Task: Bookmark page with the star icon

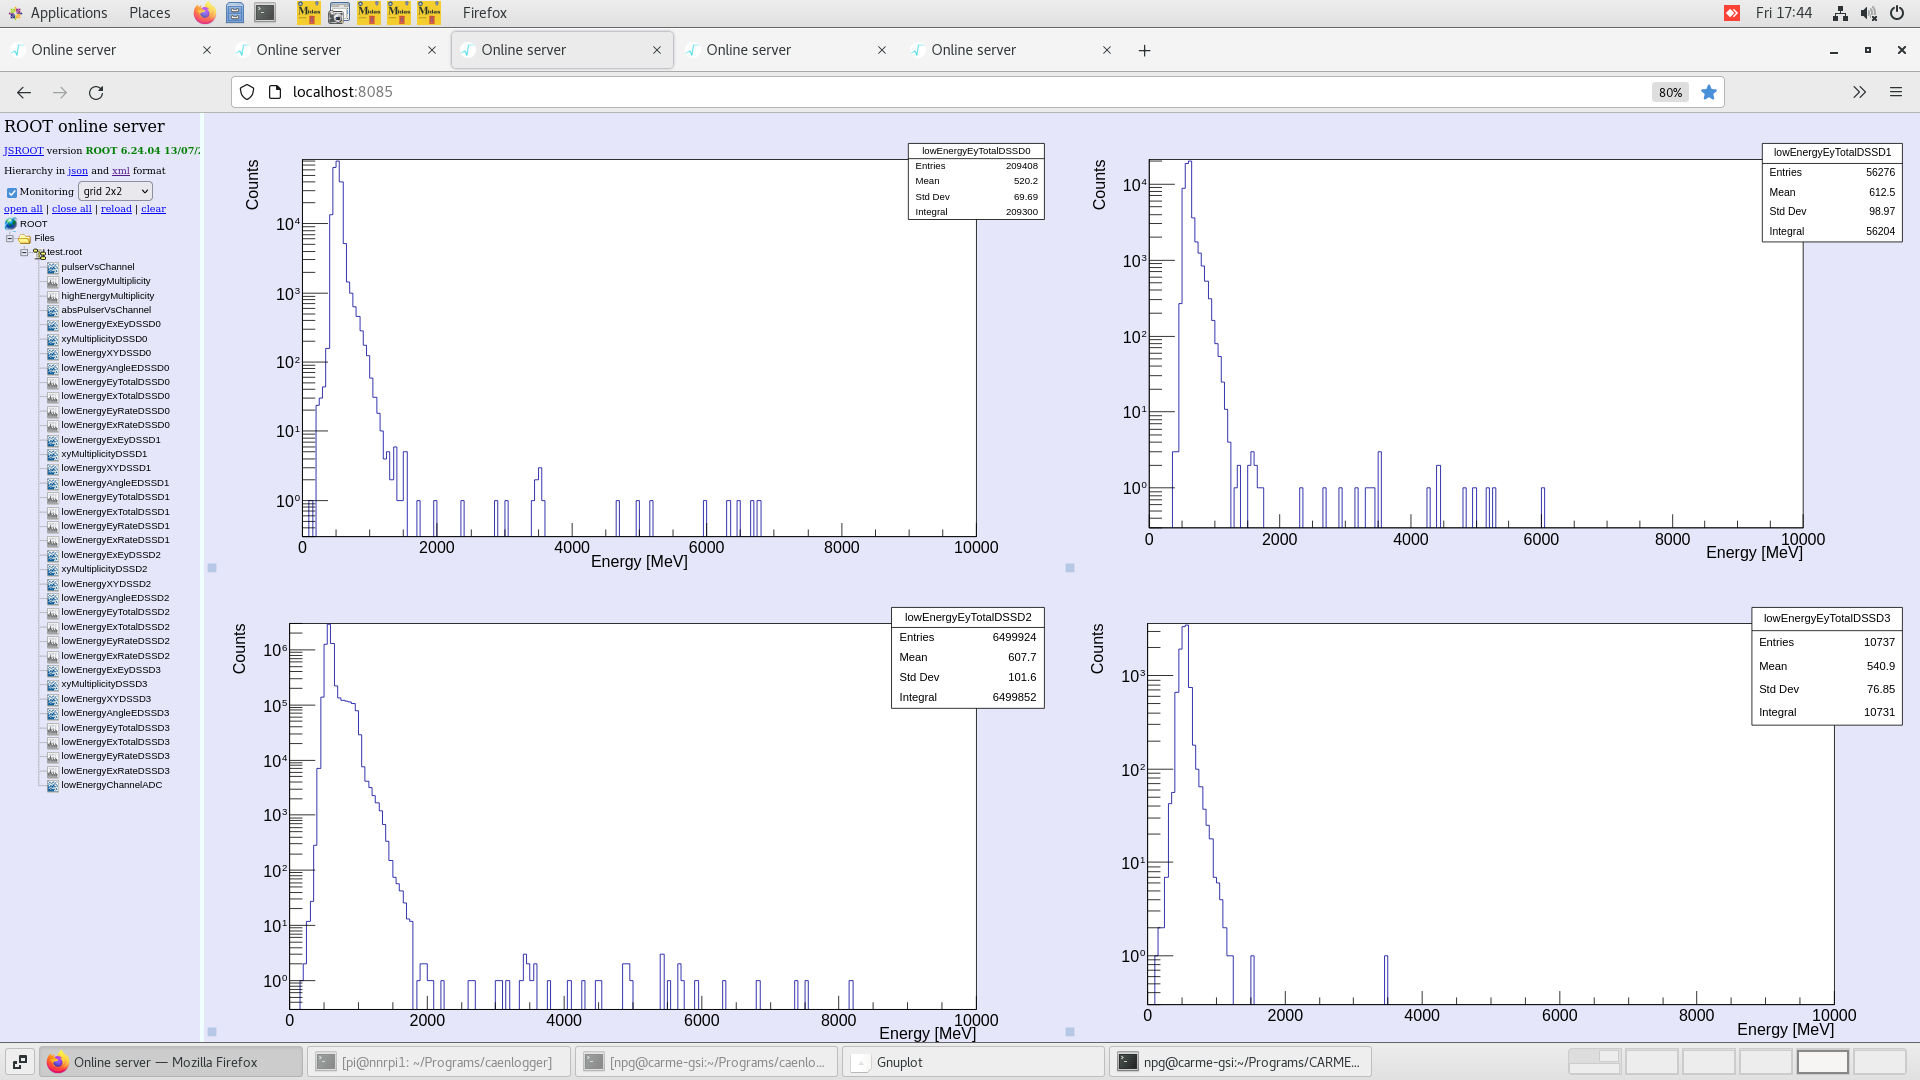Action: (1709, 92)
